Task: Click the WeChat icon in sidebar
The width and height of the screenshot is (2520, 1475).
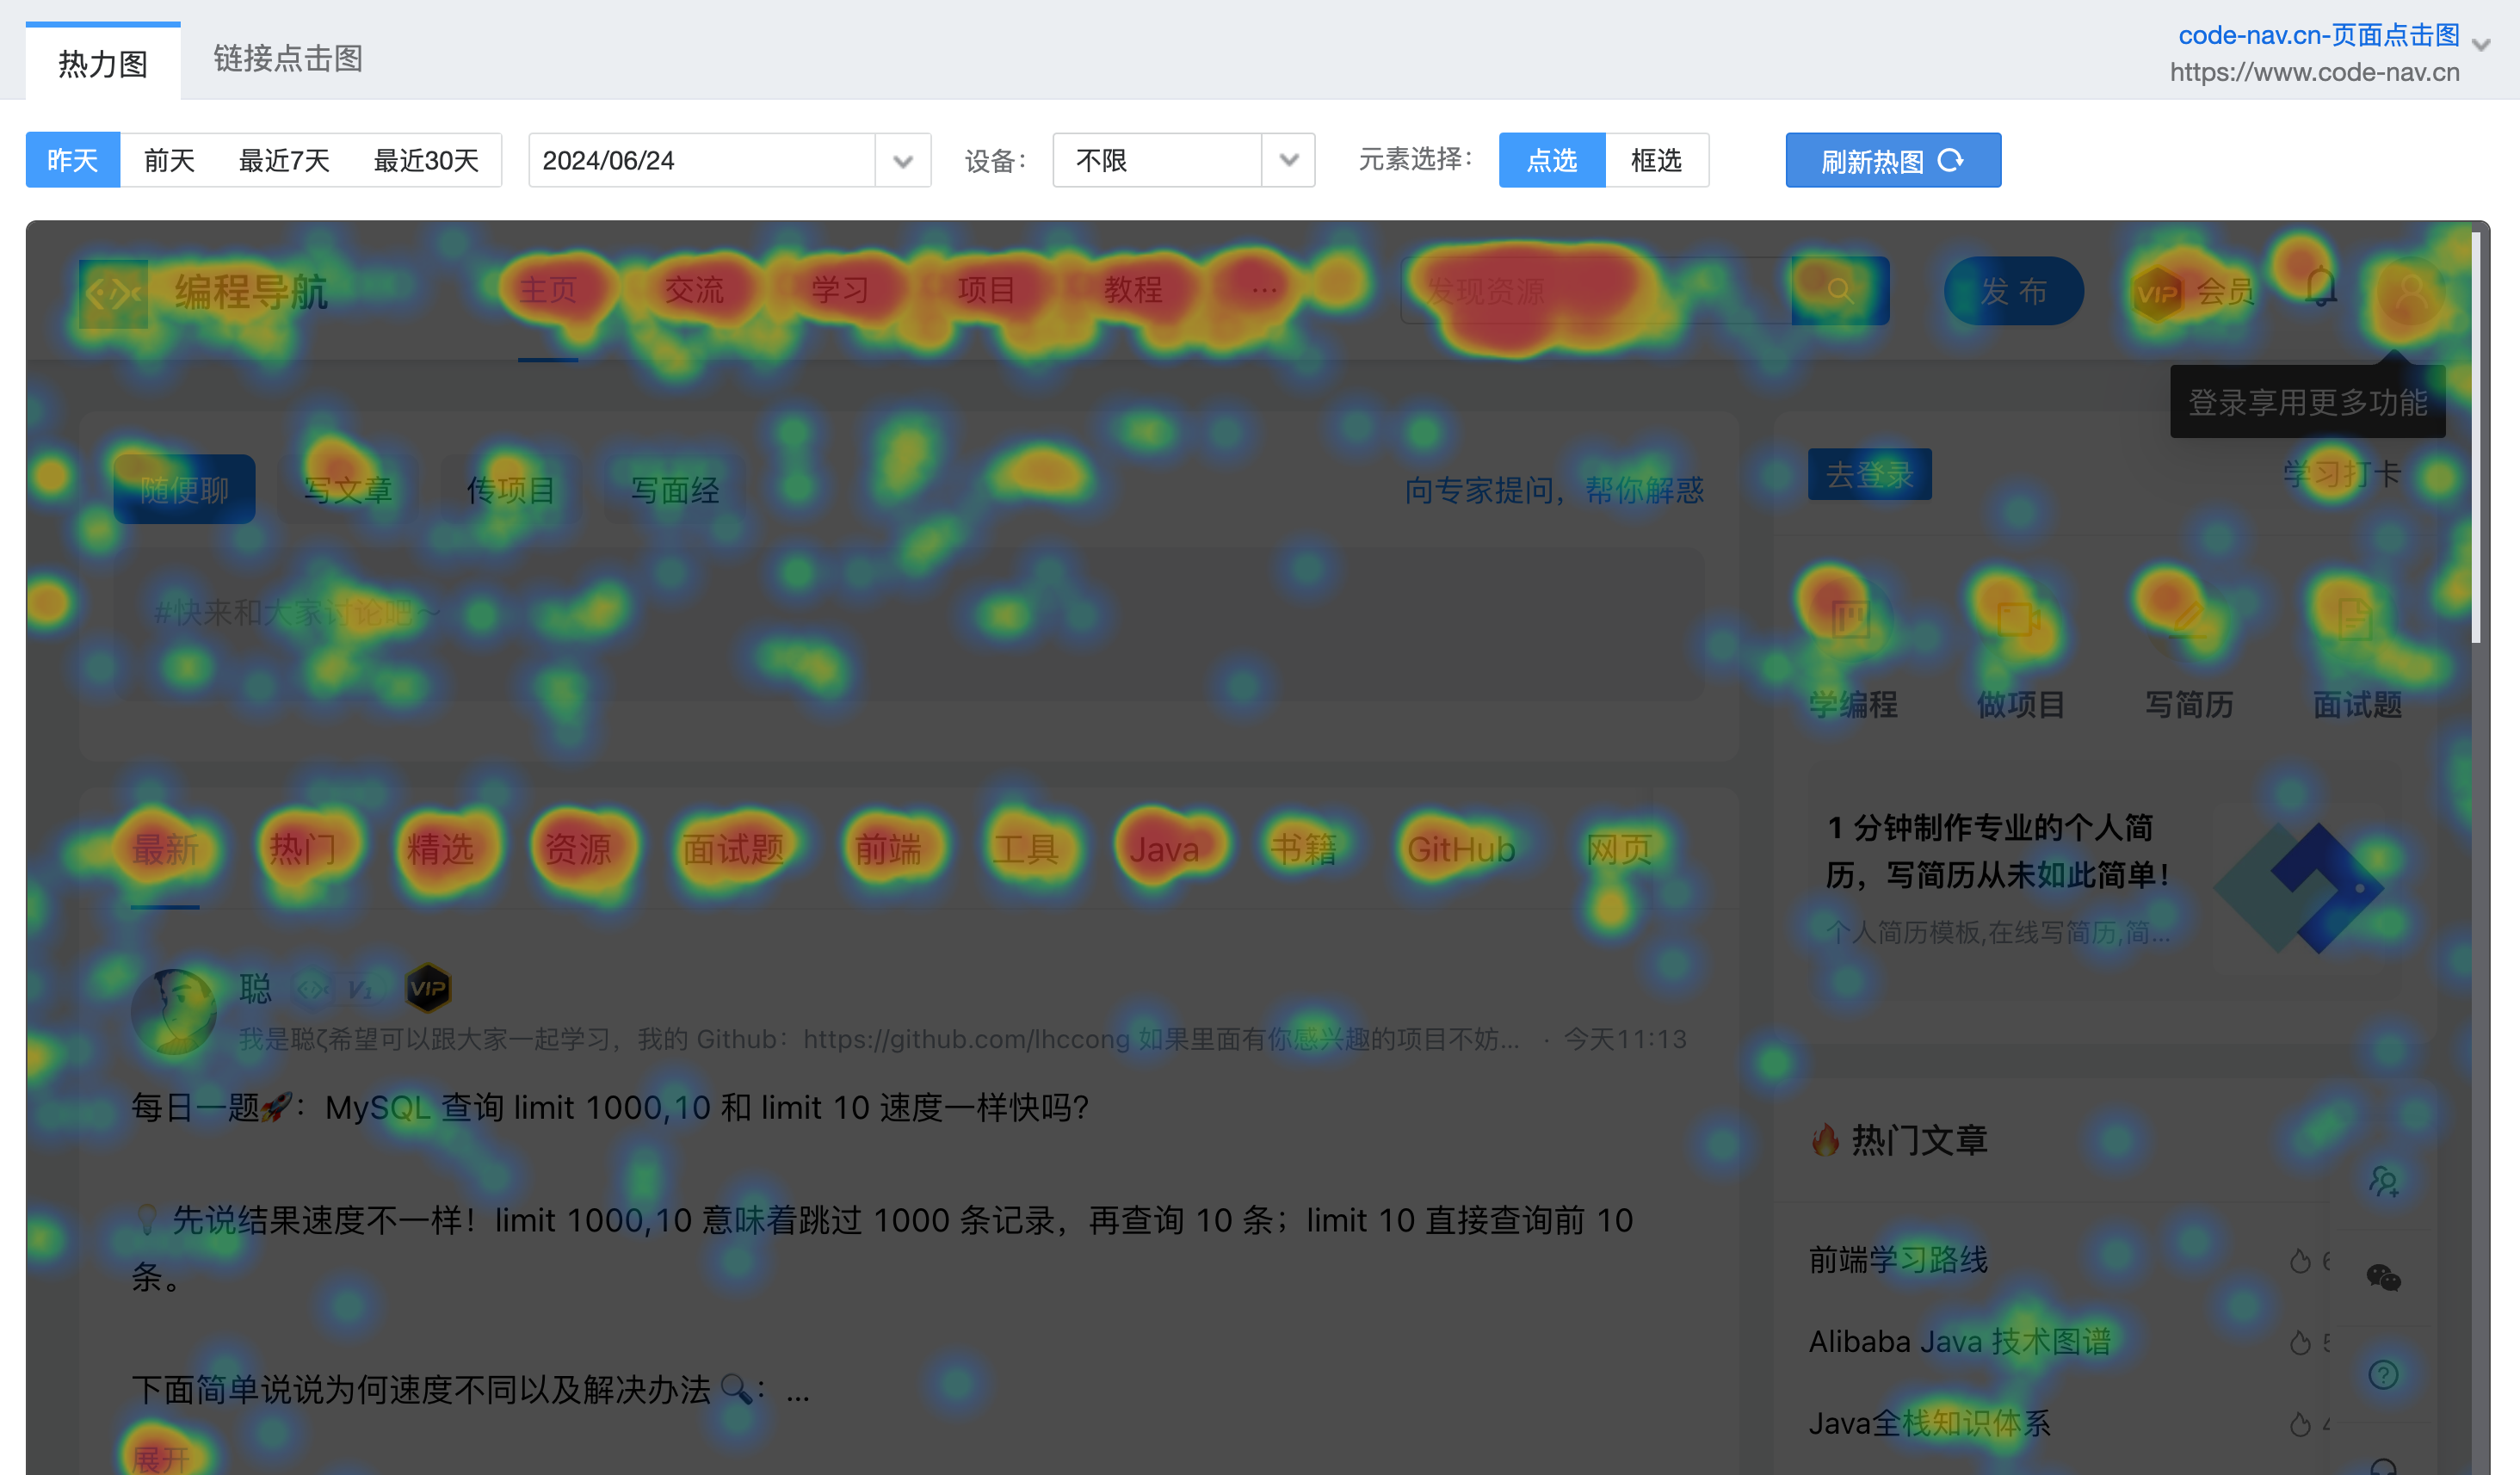Action: [x=2383, y=1277]
